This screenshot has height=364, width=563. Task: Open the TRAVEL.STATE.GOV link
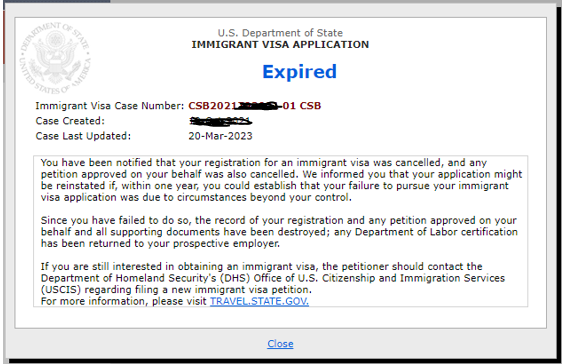click(x=259, y=301)
